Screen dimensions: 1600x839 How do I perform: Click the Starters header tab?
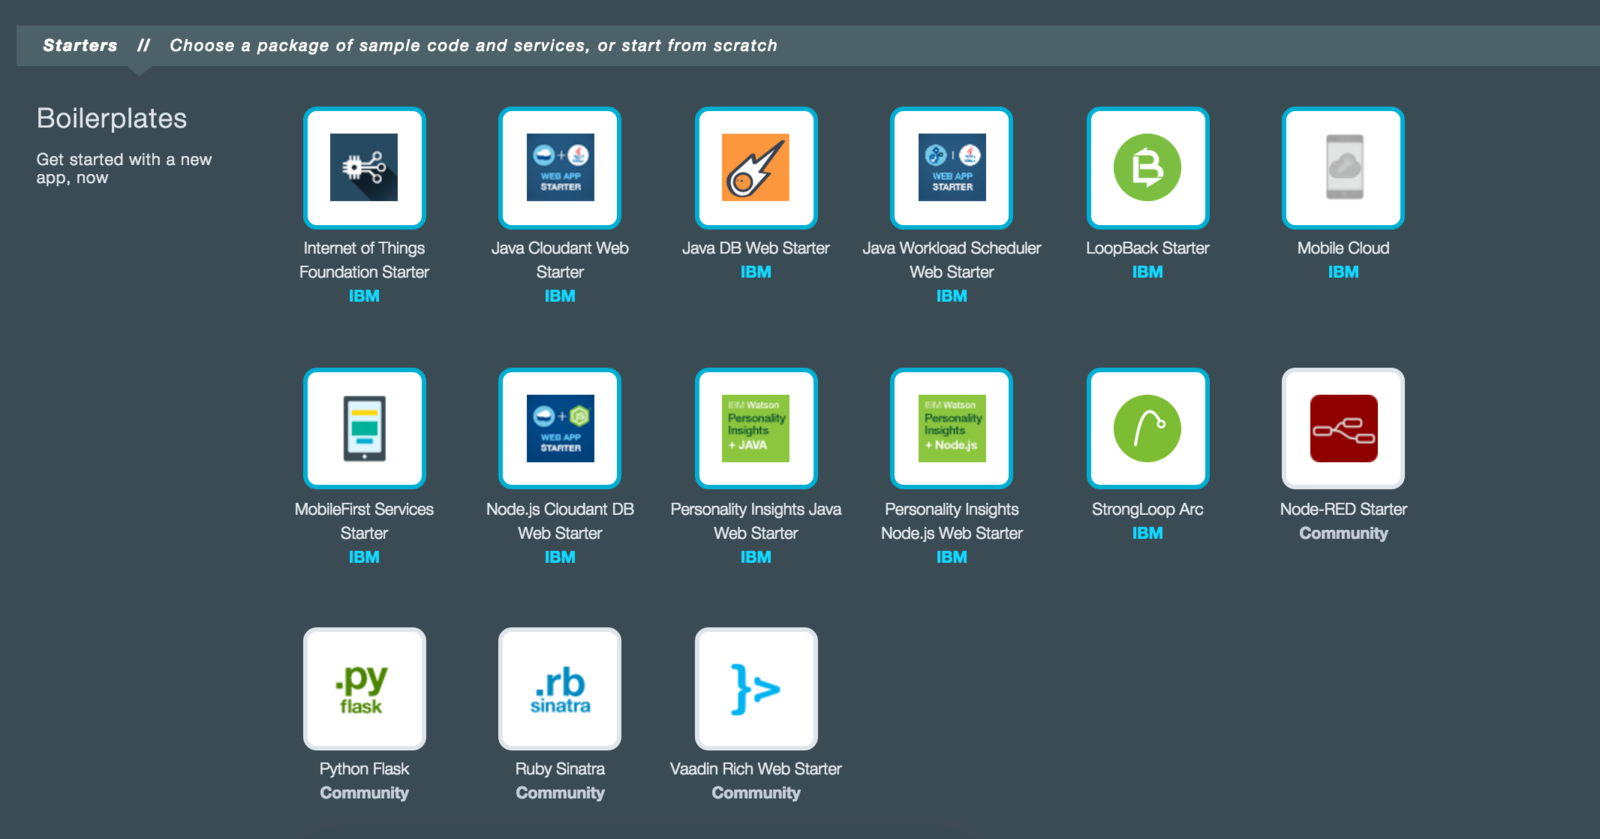(x=80, y=46)
